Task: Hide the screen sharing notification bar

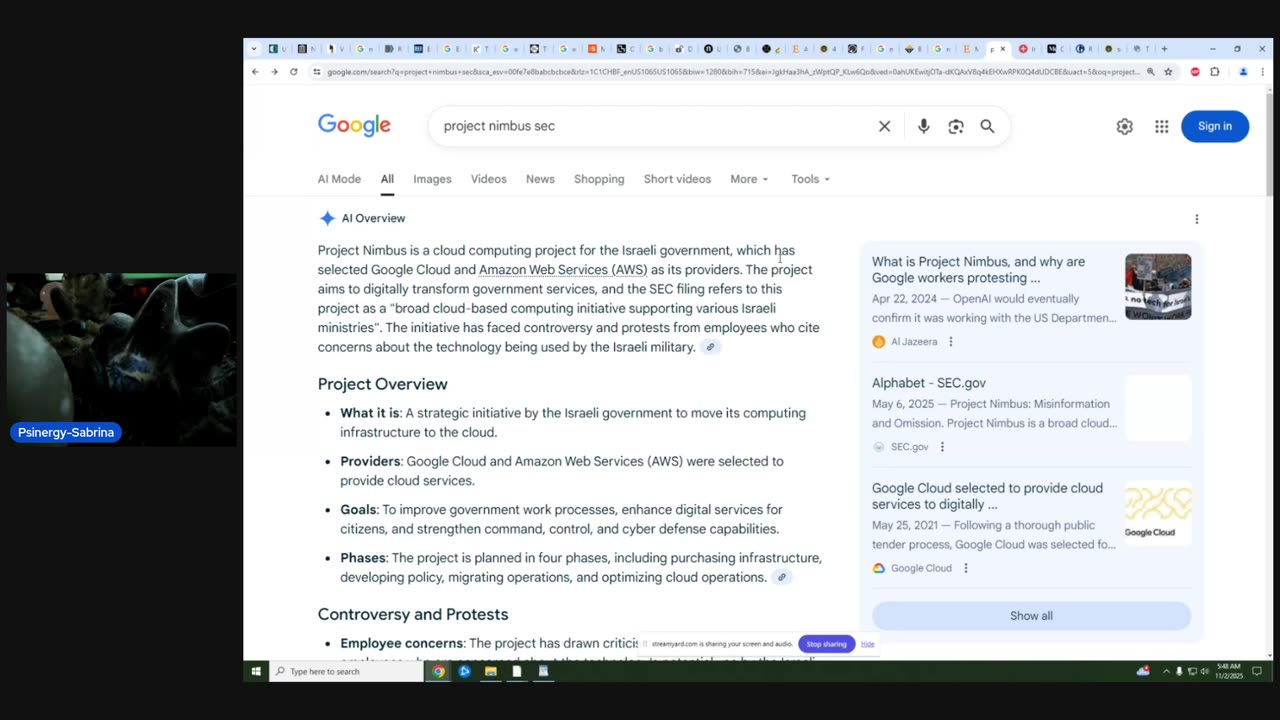Action: point(867,644)
